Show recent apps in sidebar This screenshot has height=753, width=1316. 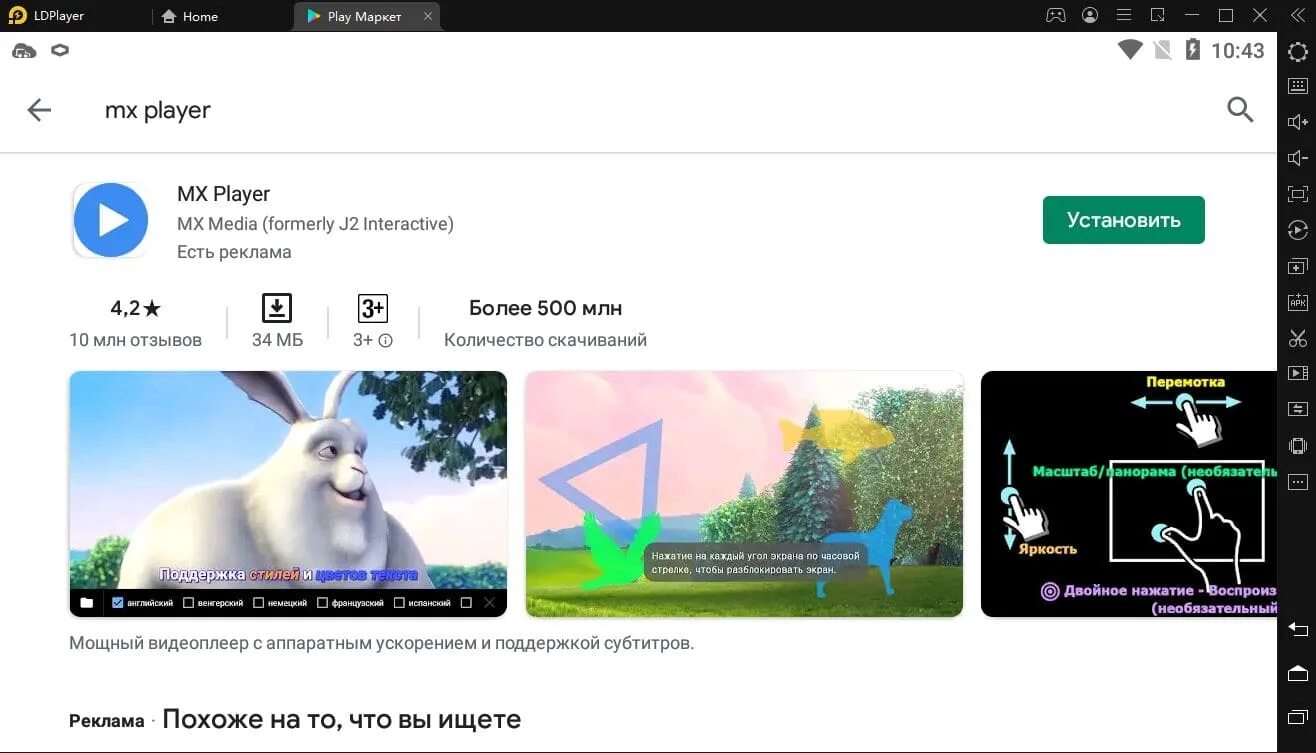click(1297, 716)
